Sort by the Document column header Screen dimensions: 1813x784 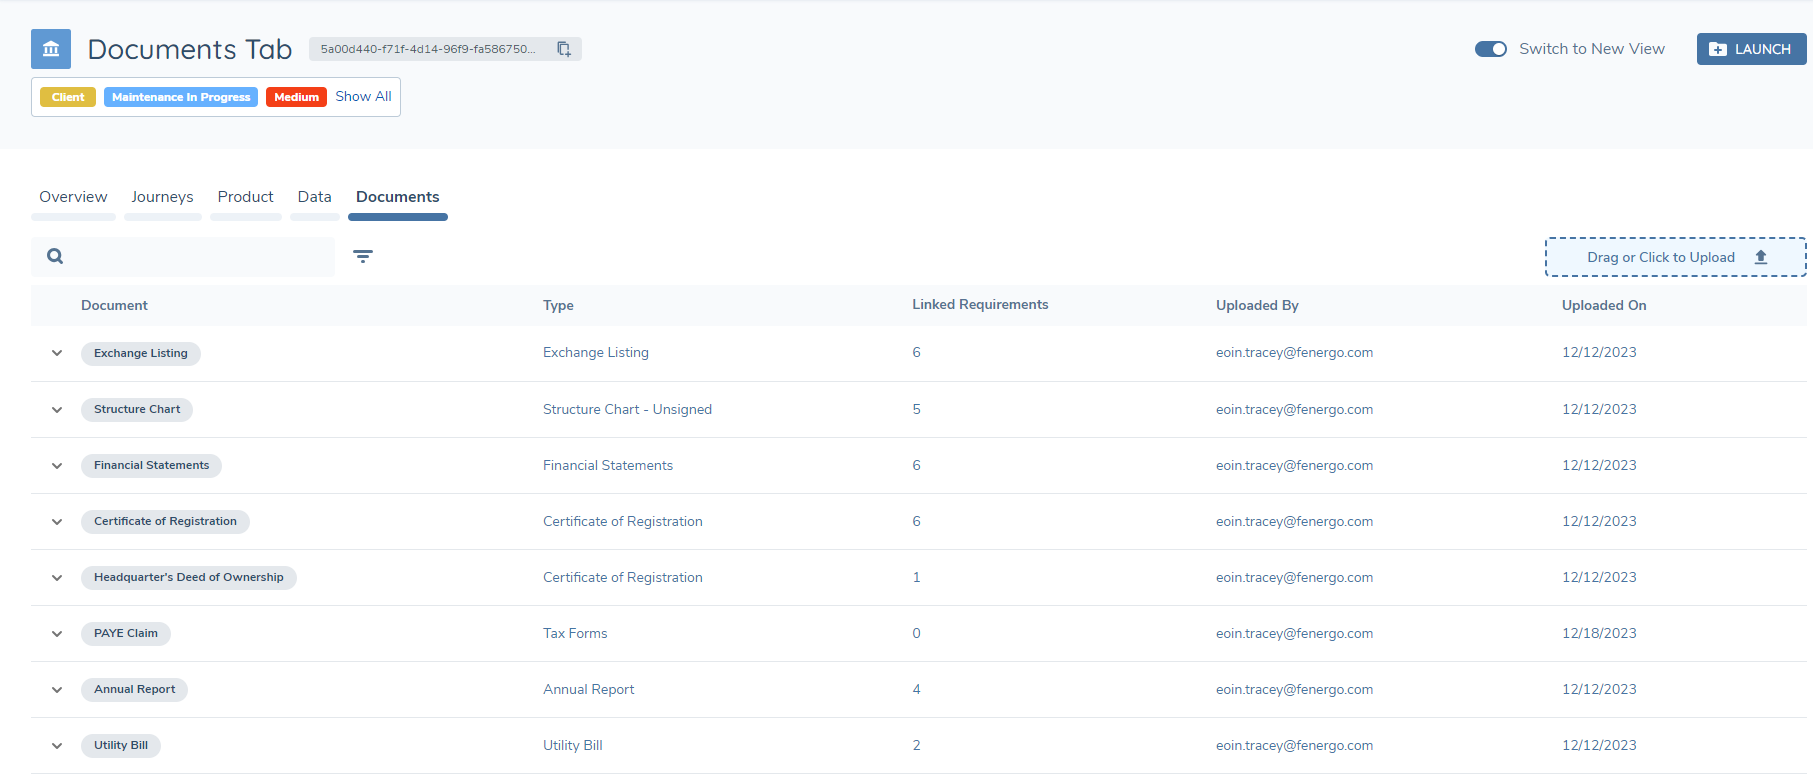(114, 305)
